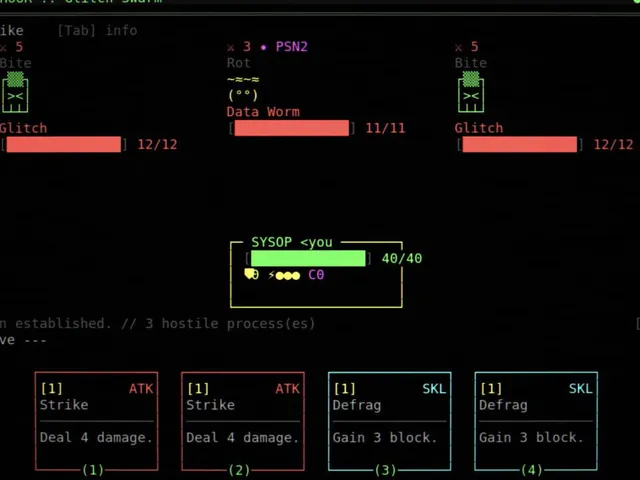The image size is (640, 480).
Task: Click the hostile process(es) log line
Action: [x=157, y=323]
